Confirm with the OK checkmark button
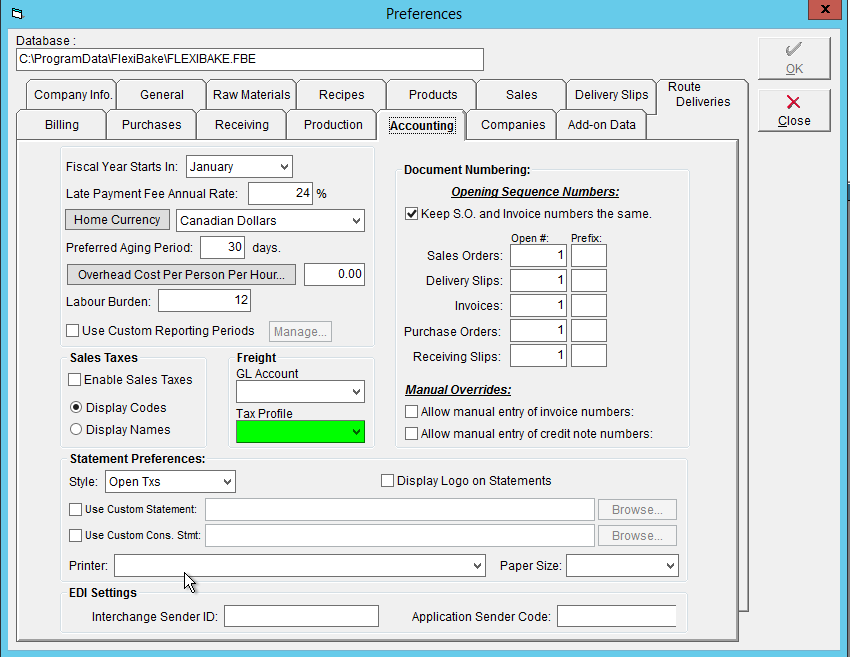This screenshot has height=657, width=850. (794, 58)
